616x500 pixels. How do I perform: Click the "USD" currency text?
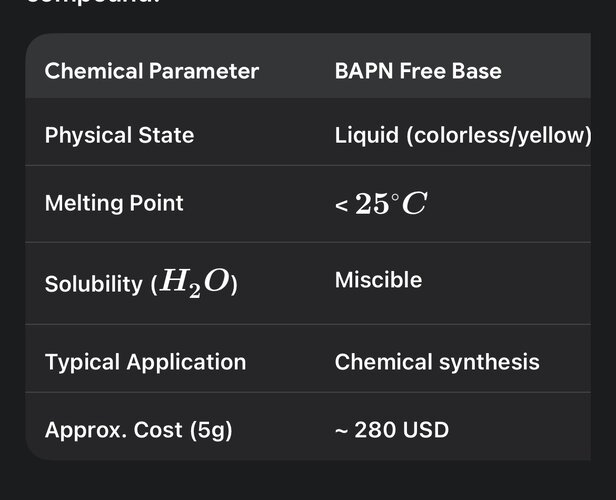[x=424, y=430]
